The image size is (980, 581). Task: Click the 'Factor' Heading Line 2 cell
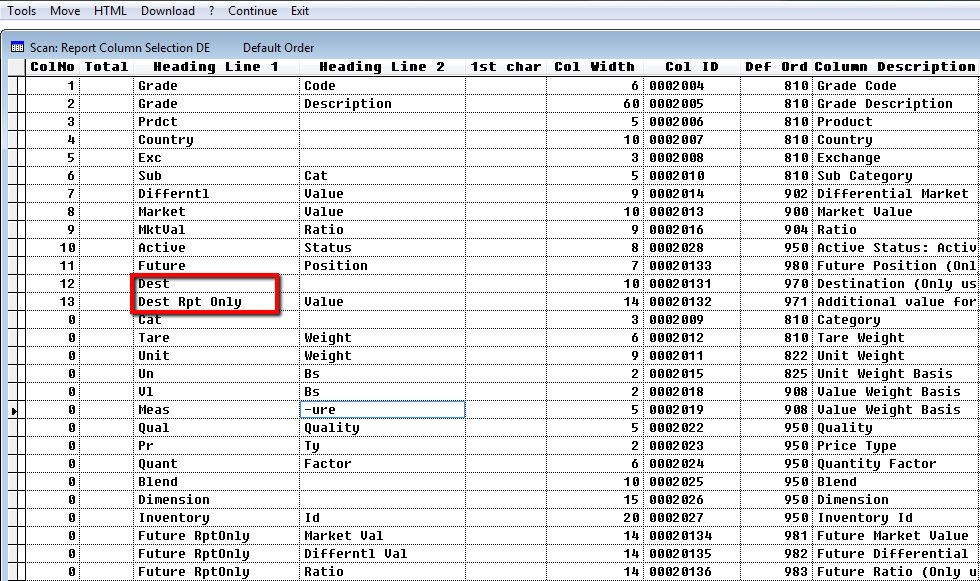pos(382,464)
